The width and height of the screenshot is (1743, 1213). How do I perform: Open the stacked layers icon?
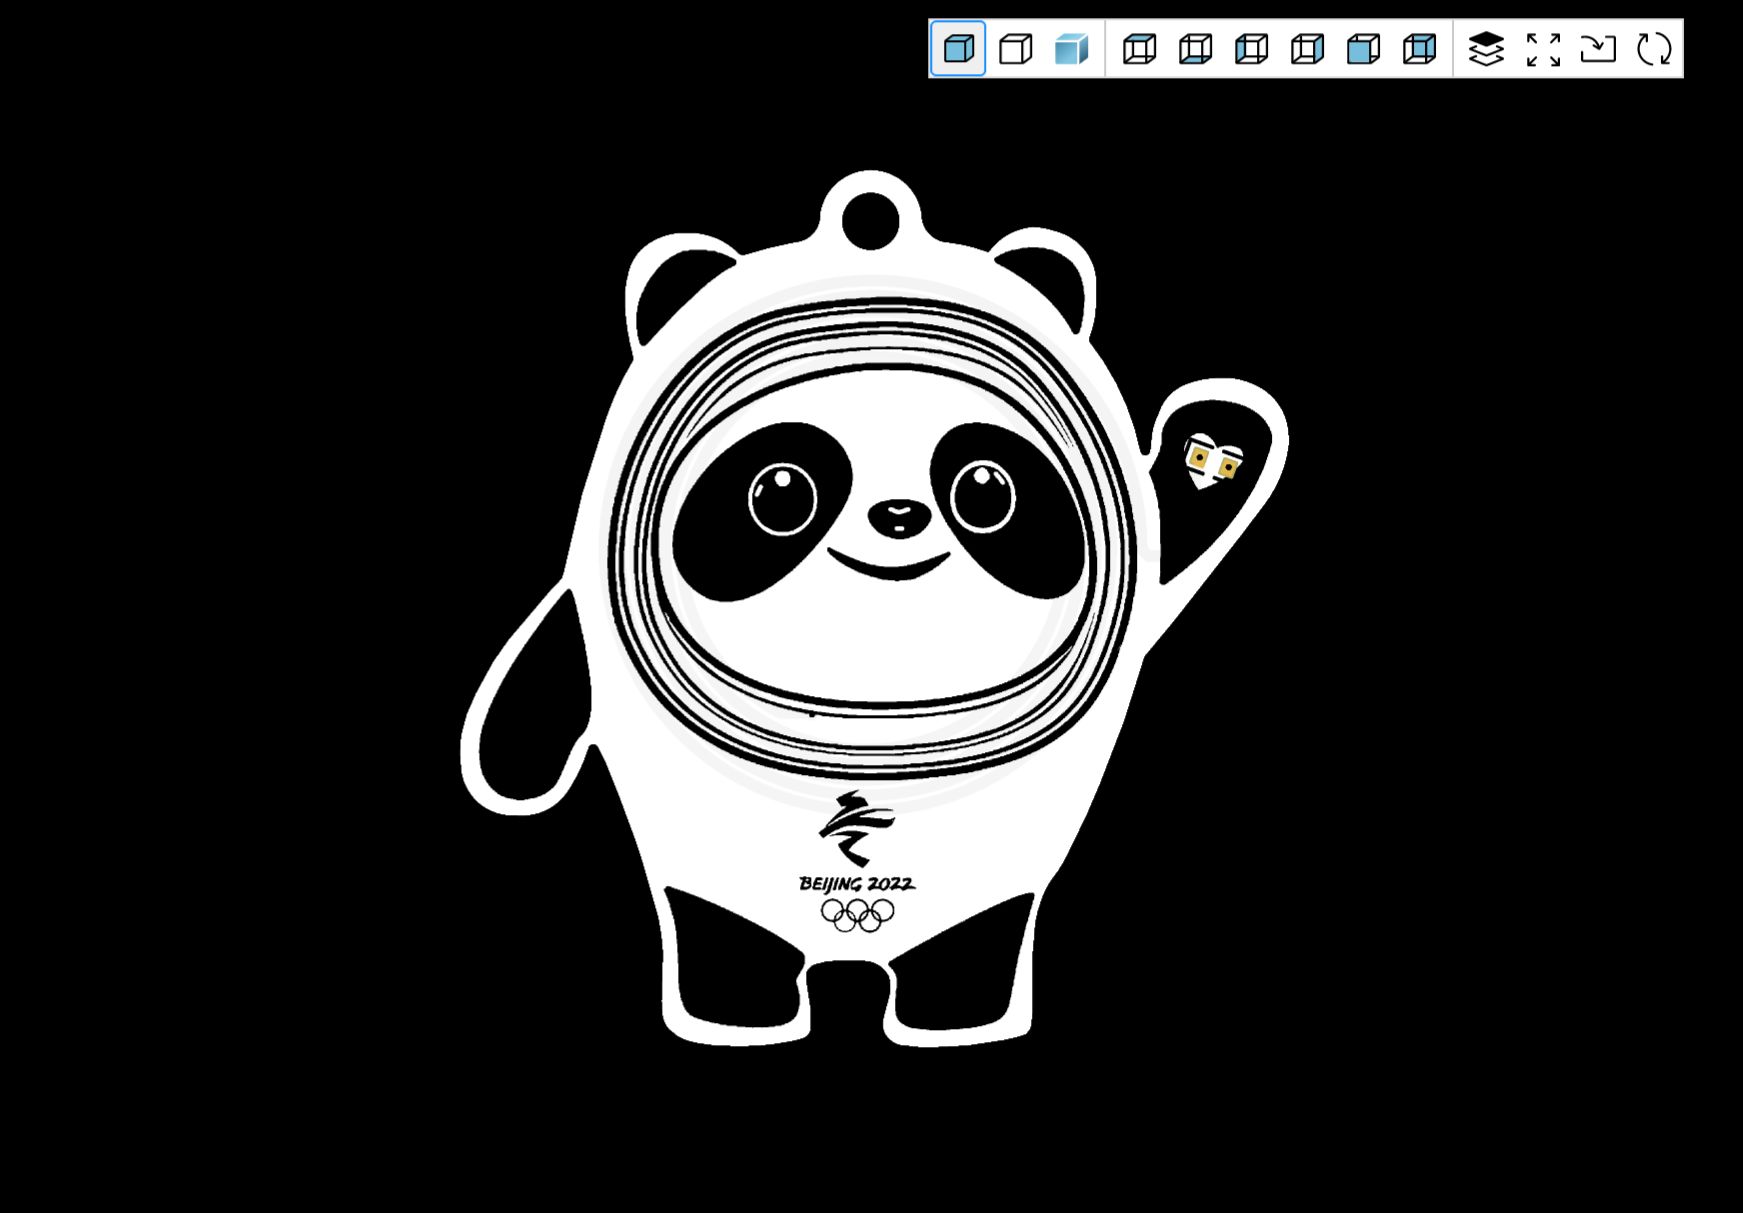coord(1486,48)
